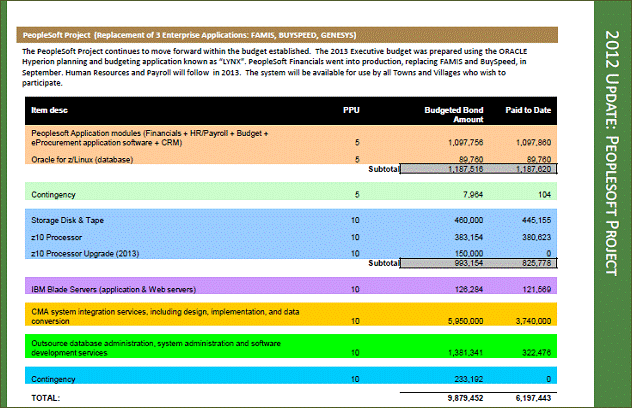Click the 'Item desc' column header
This screenshot has width=632, height=408.
tap(50, 110)
